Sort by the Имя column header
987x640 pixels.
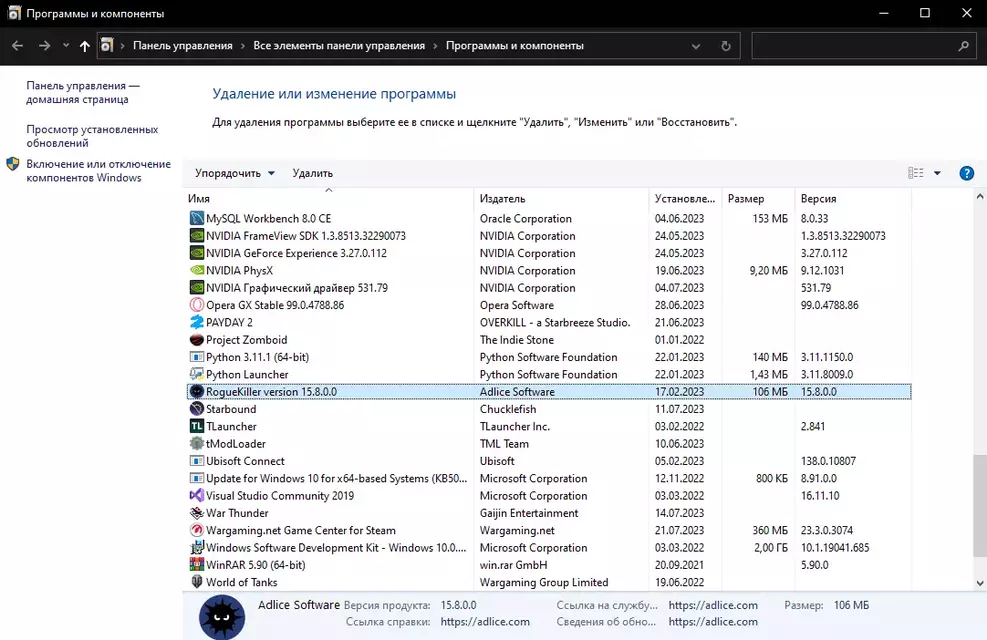pyautogui.click(x=329, y=198)
